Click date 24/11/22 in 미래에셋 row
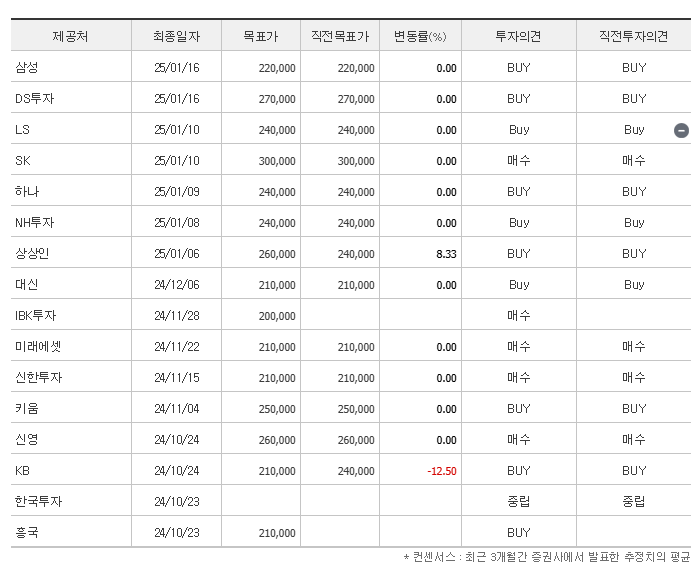Viewport: 693px width, 565px height. (x=177, y=347)
